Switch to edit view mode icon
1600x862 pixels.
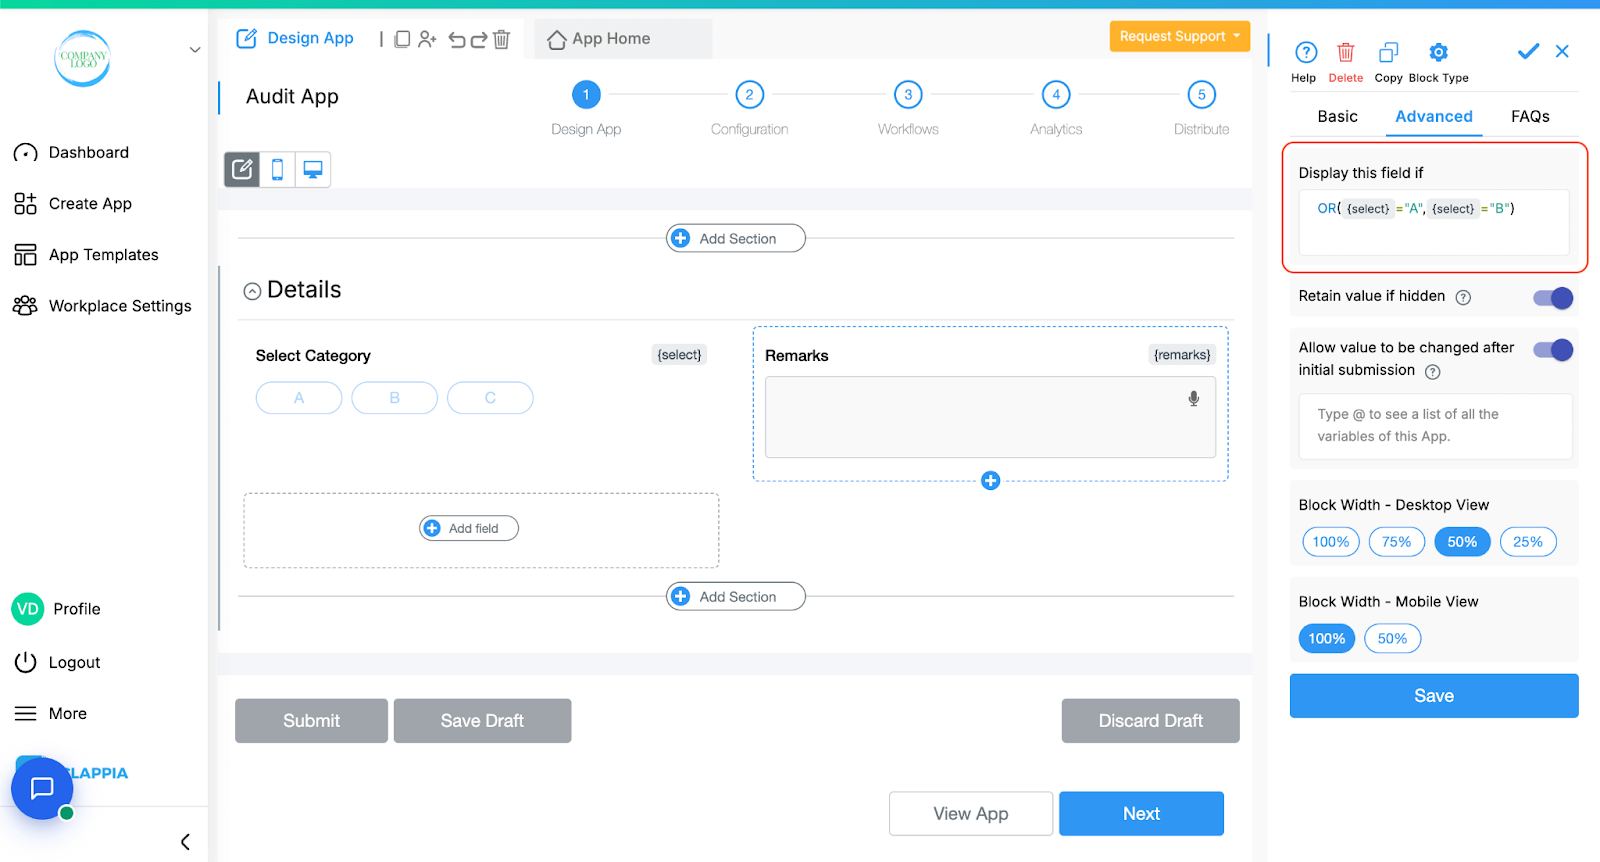(x=242, y=169)
